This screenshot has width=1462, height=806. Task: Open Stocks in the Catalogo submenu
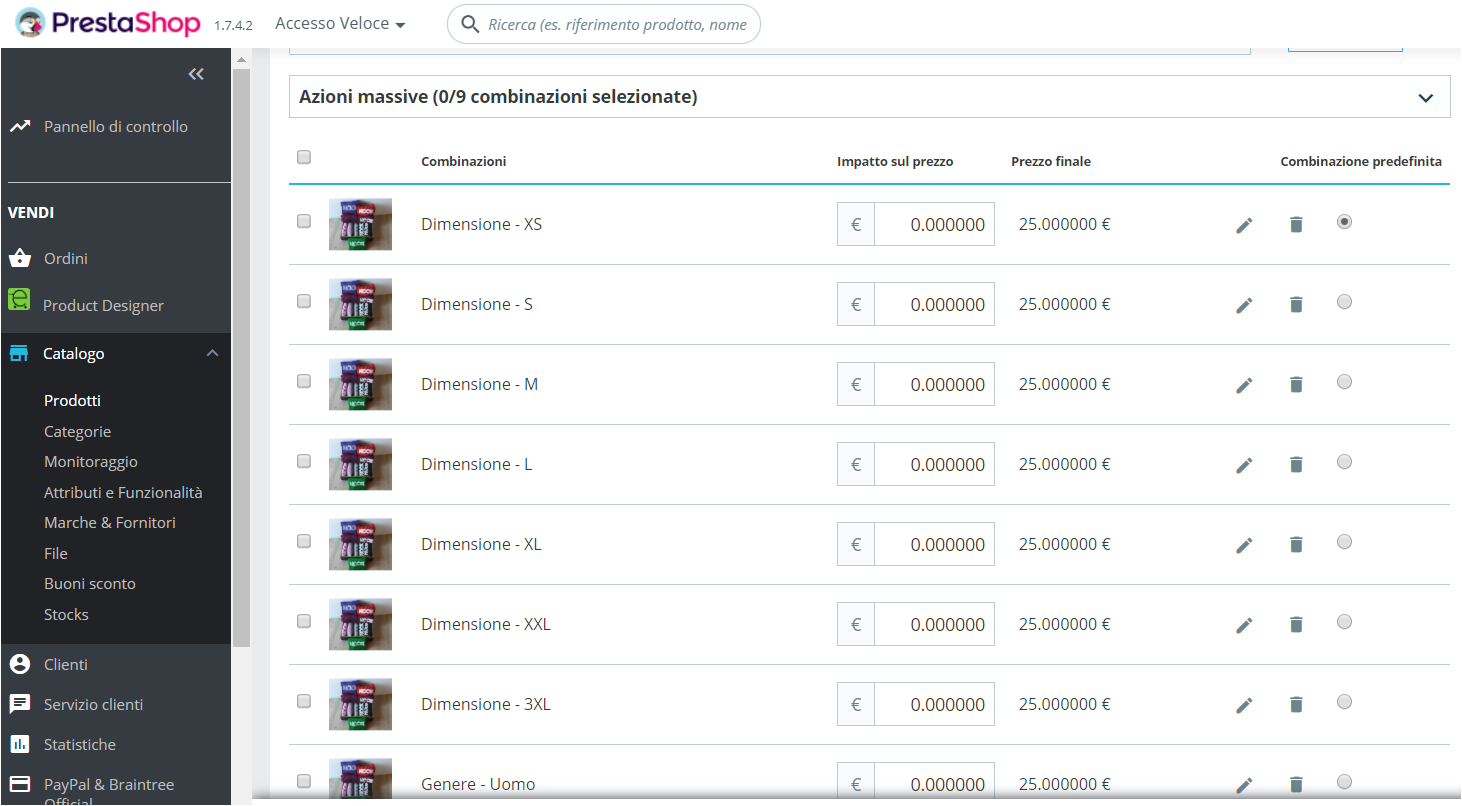pyautogui.click(x=66, y=614)
